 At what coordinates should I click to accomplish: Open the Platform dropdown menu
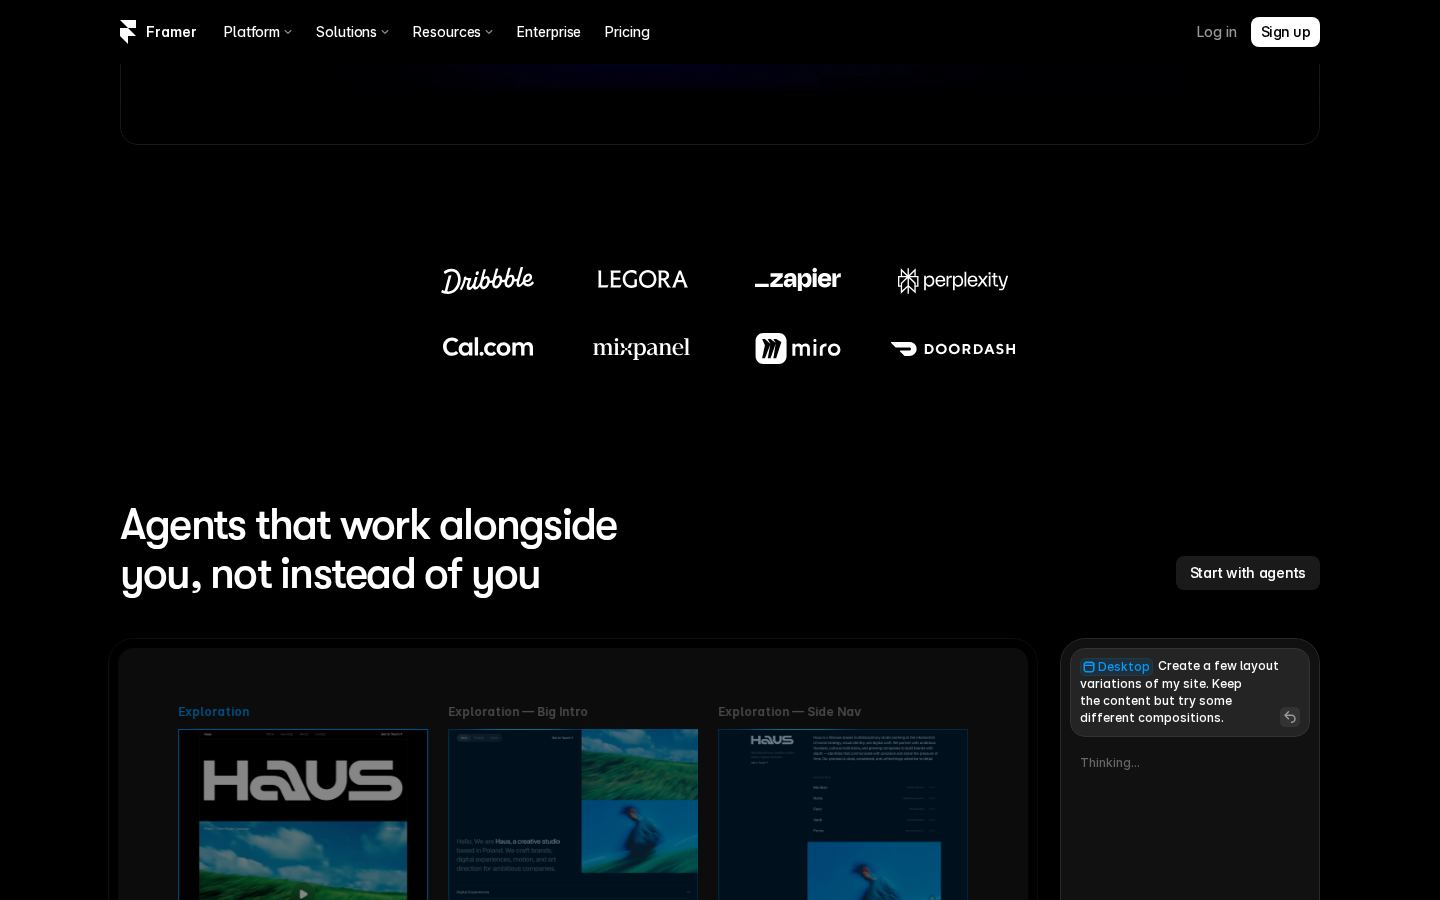(257, 32)
